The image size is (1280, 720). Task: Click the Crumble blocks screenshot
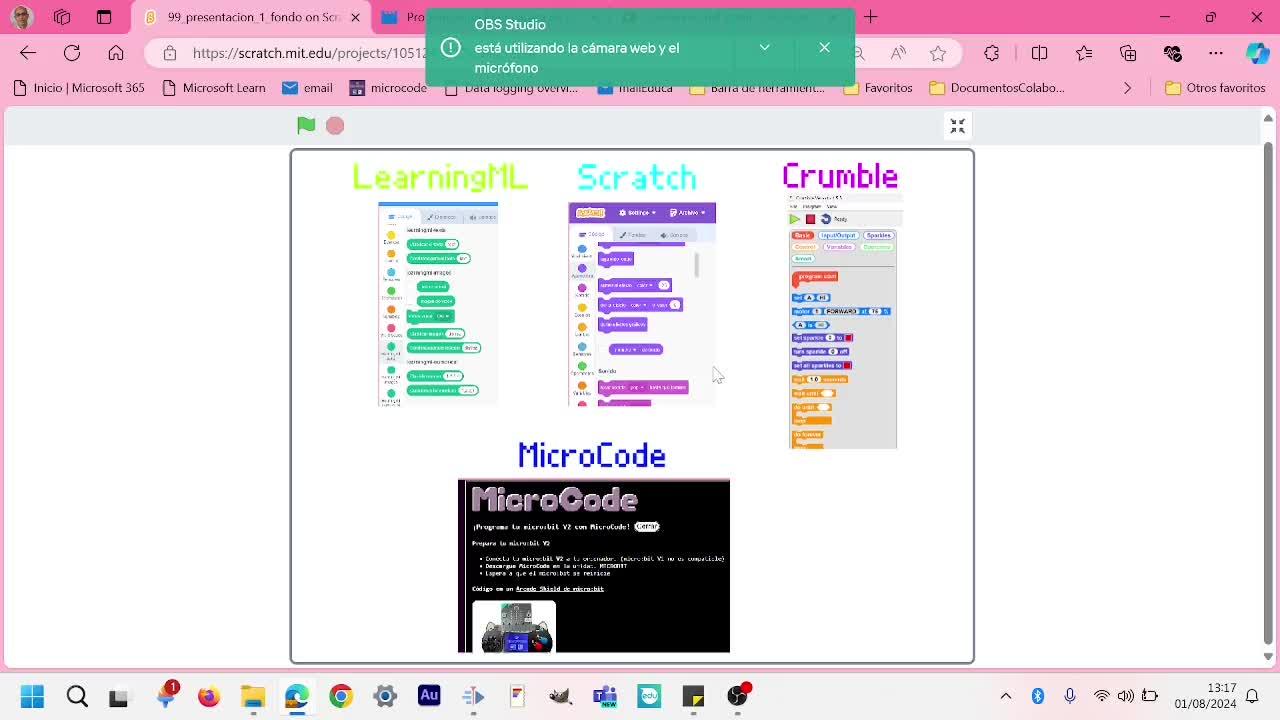pyautogui.click(x=843, y=322)
